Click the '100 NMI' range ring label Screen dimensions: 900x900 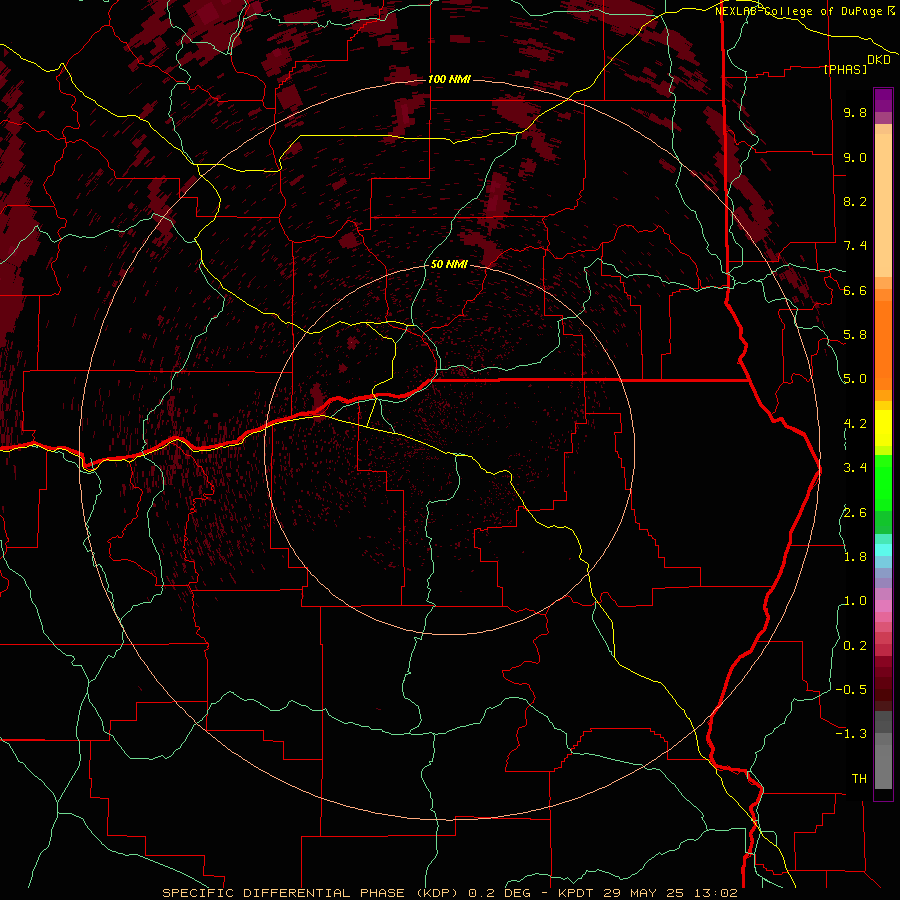coord(449,79)
